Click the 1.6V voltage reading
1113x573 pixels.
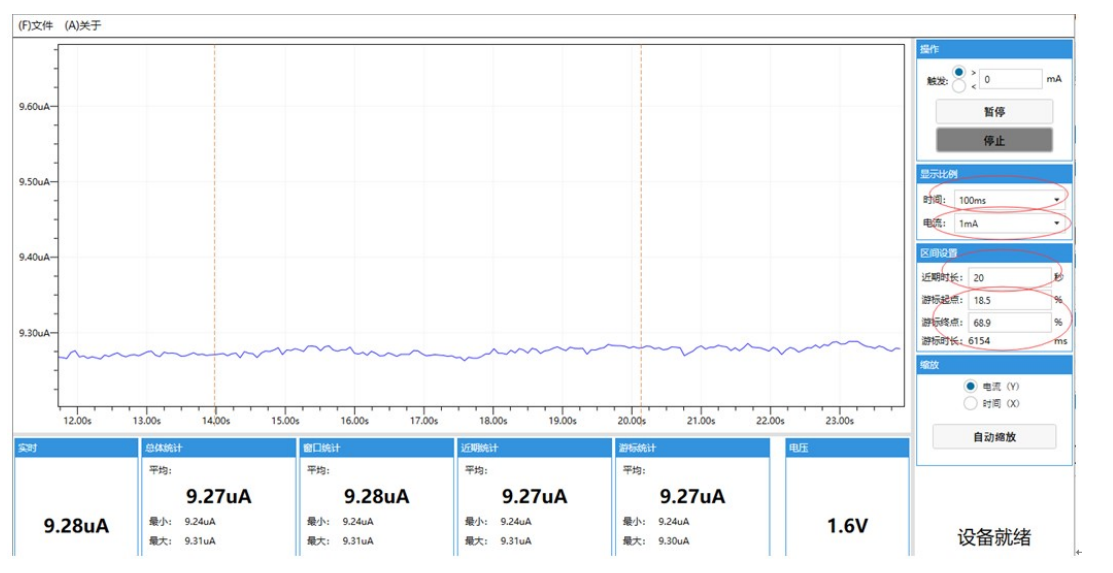click(x=847, y=525)
